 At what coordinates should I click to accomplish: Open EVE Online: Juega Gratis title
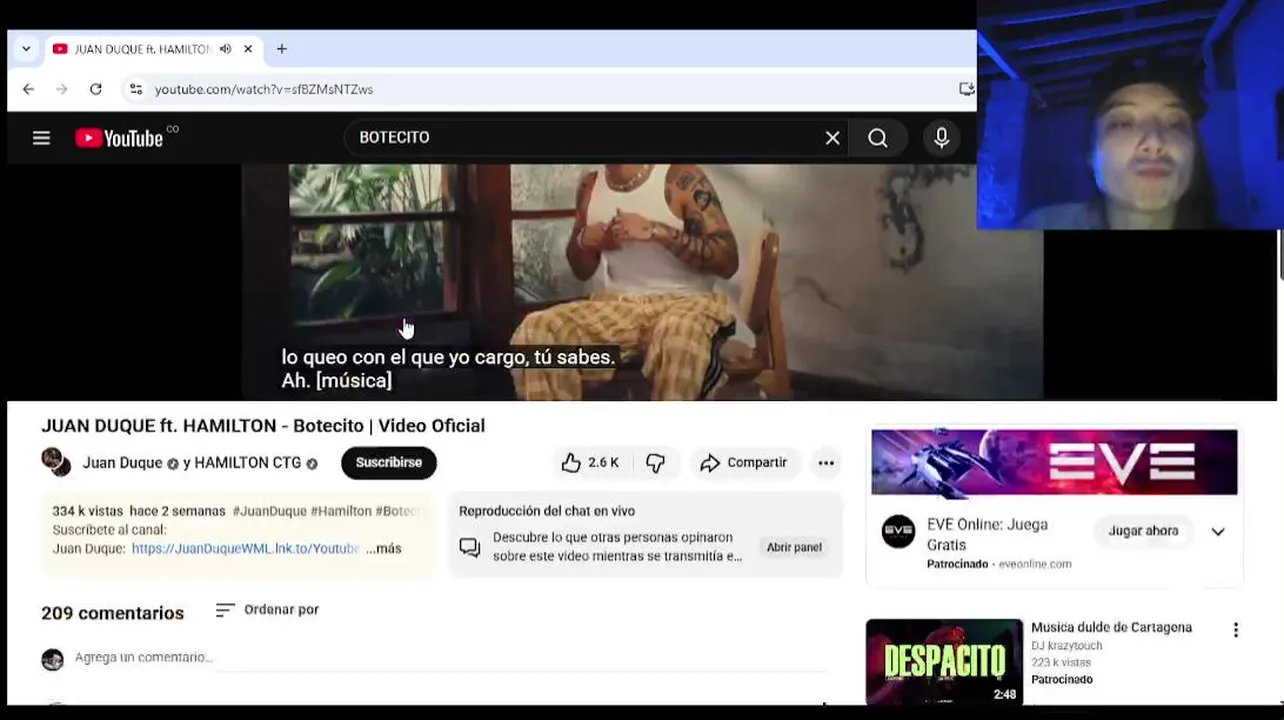click(987, 534)
